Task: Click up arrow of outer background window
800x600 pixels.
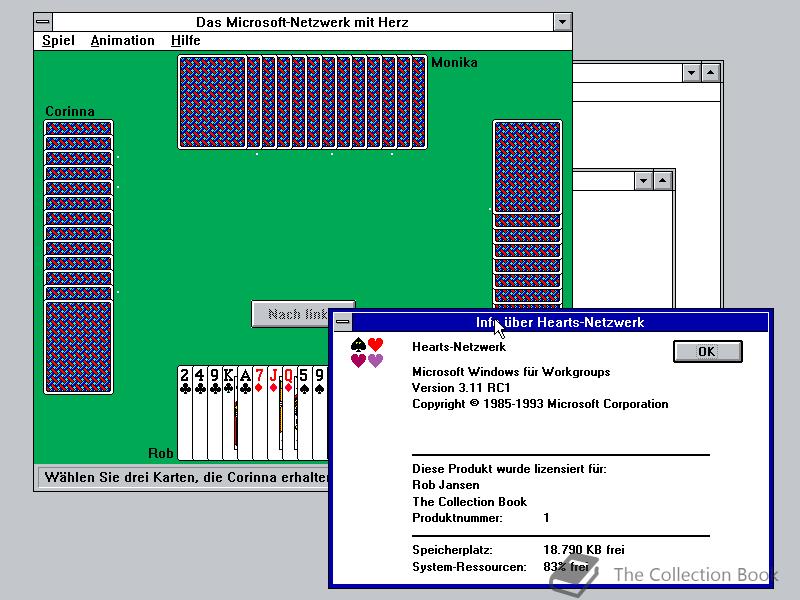Action: (x=711, y=73)
